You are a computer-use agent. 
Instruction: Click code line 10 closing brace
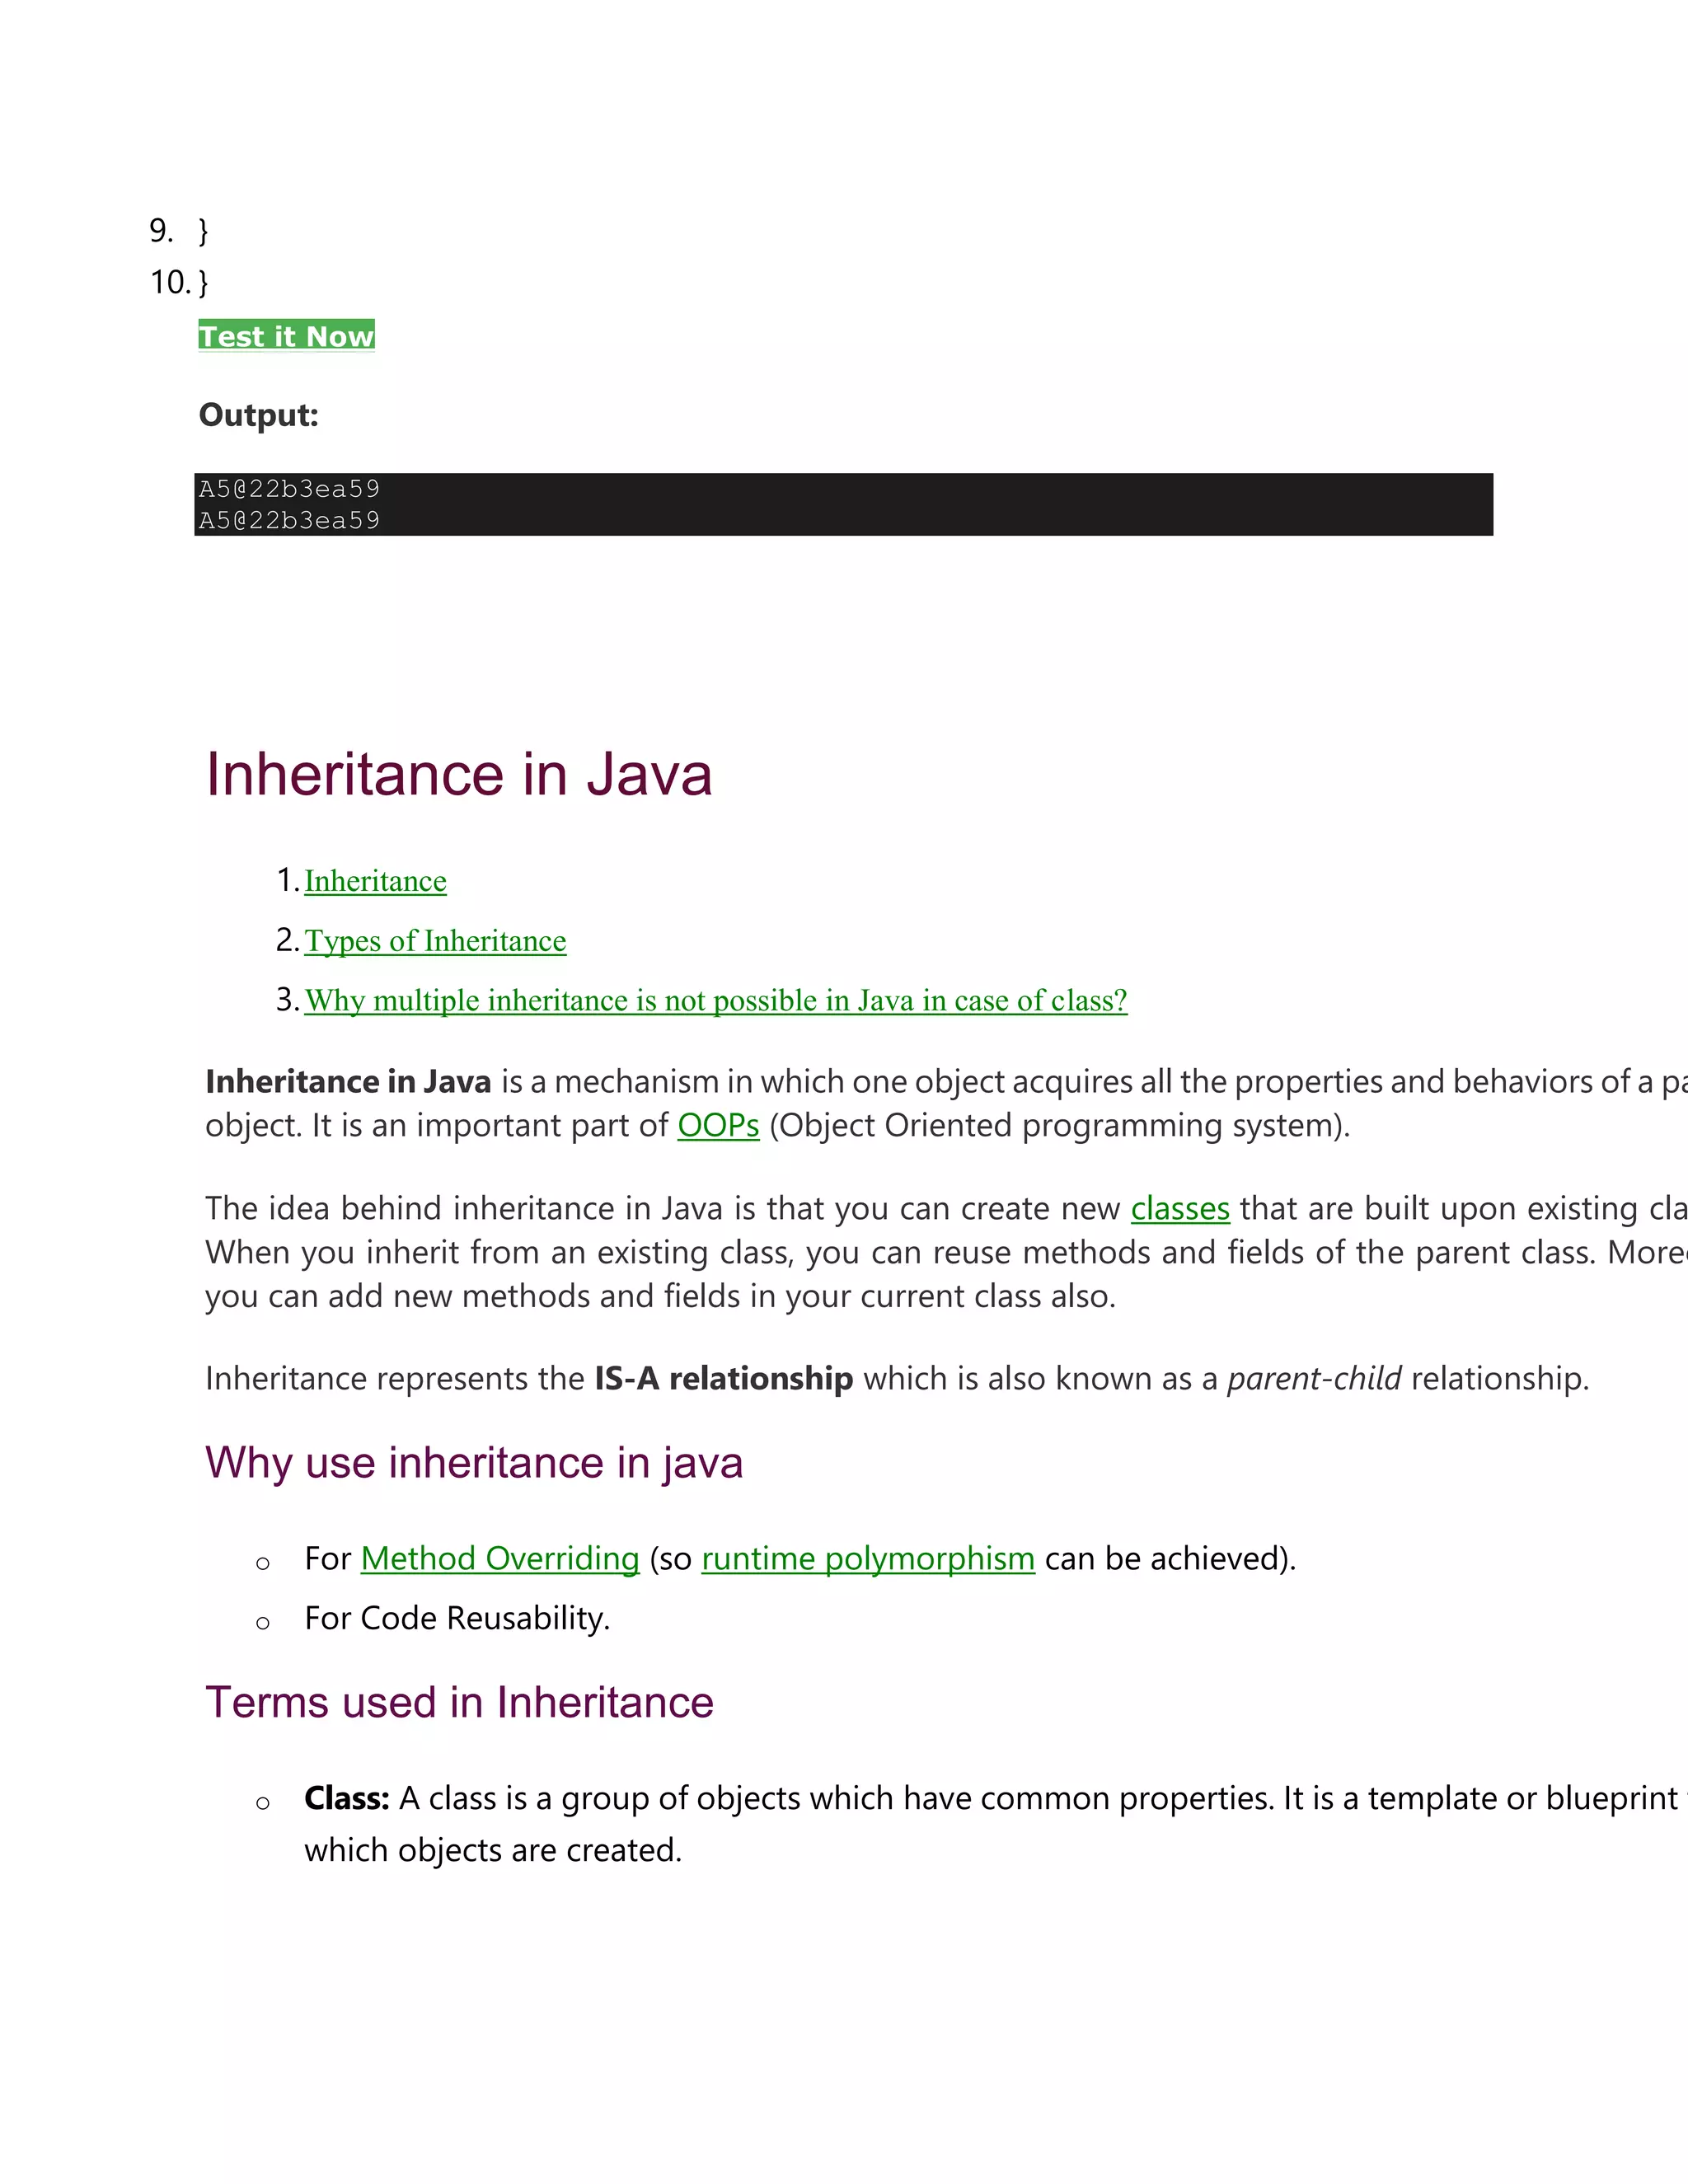(x=204, y=282)
